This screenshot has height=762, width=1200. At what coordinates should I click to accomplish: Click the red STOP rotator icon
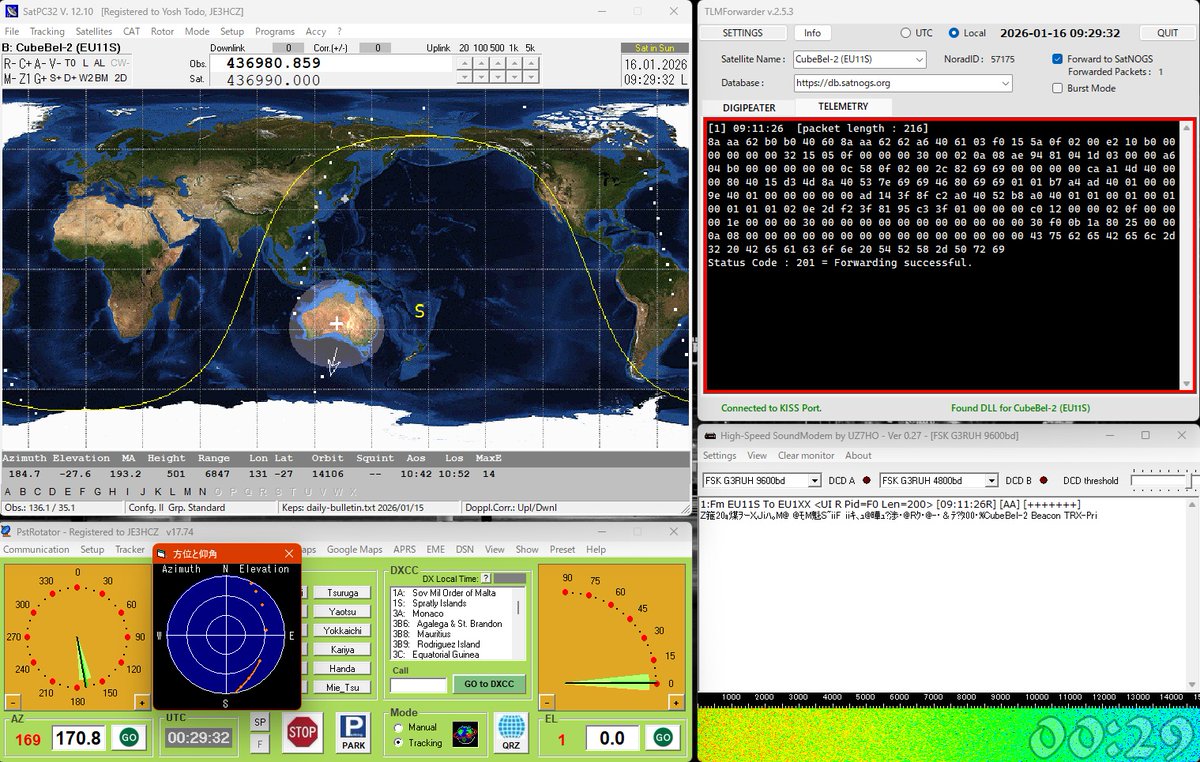pyautogui.click(x=302, y=732)
